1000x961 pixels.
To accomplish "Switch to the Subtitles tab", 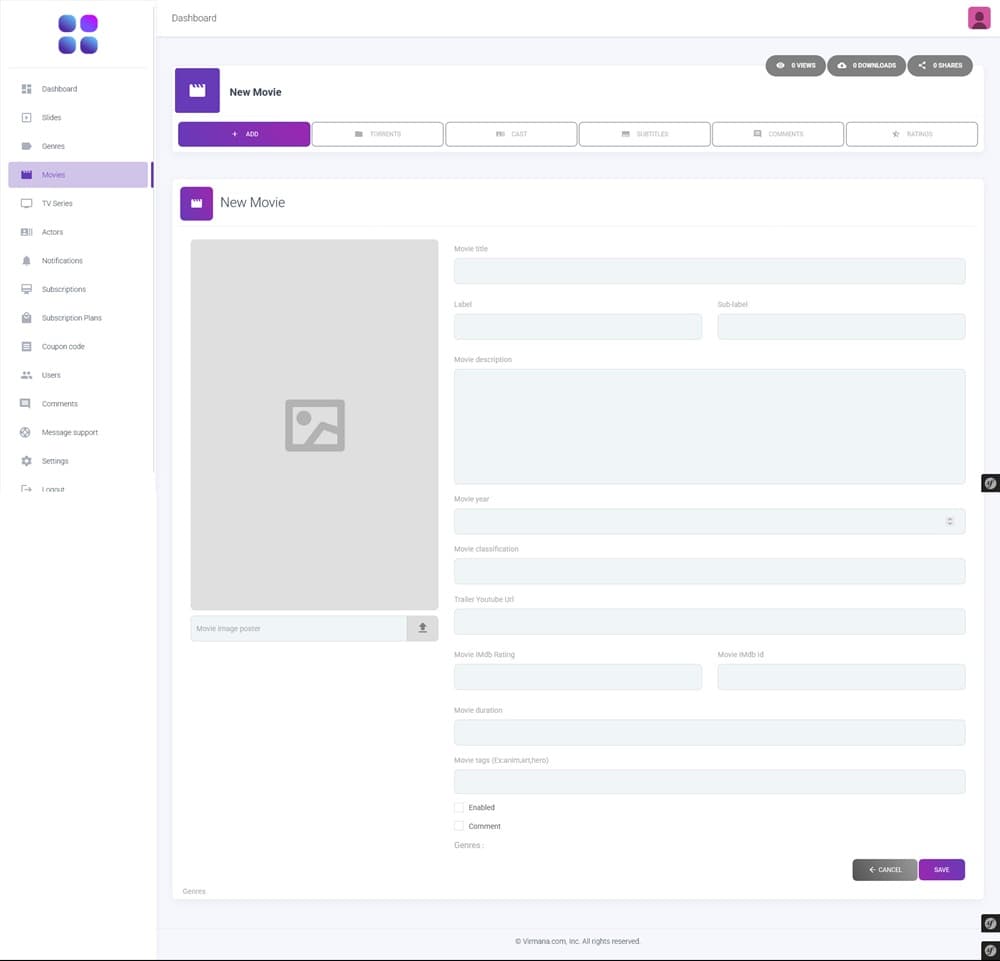I will pos(644,134).
